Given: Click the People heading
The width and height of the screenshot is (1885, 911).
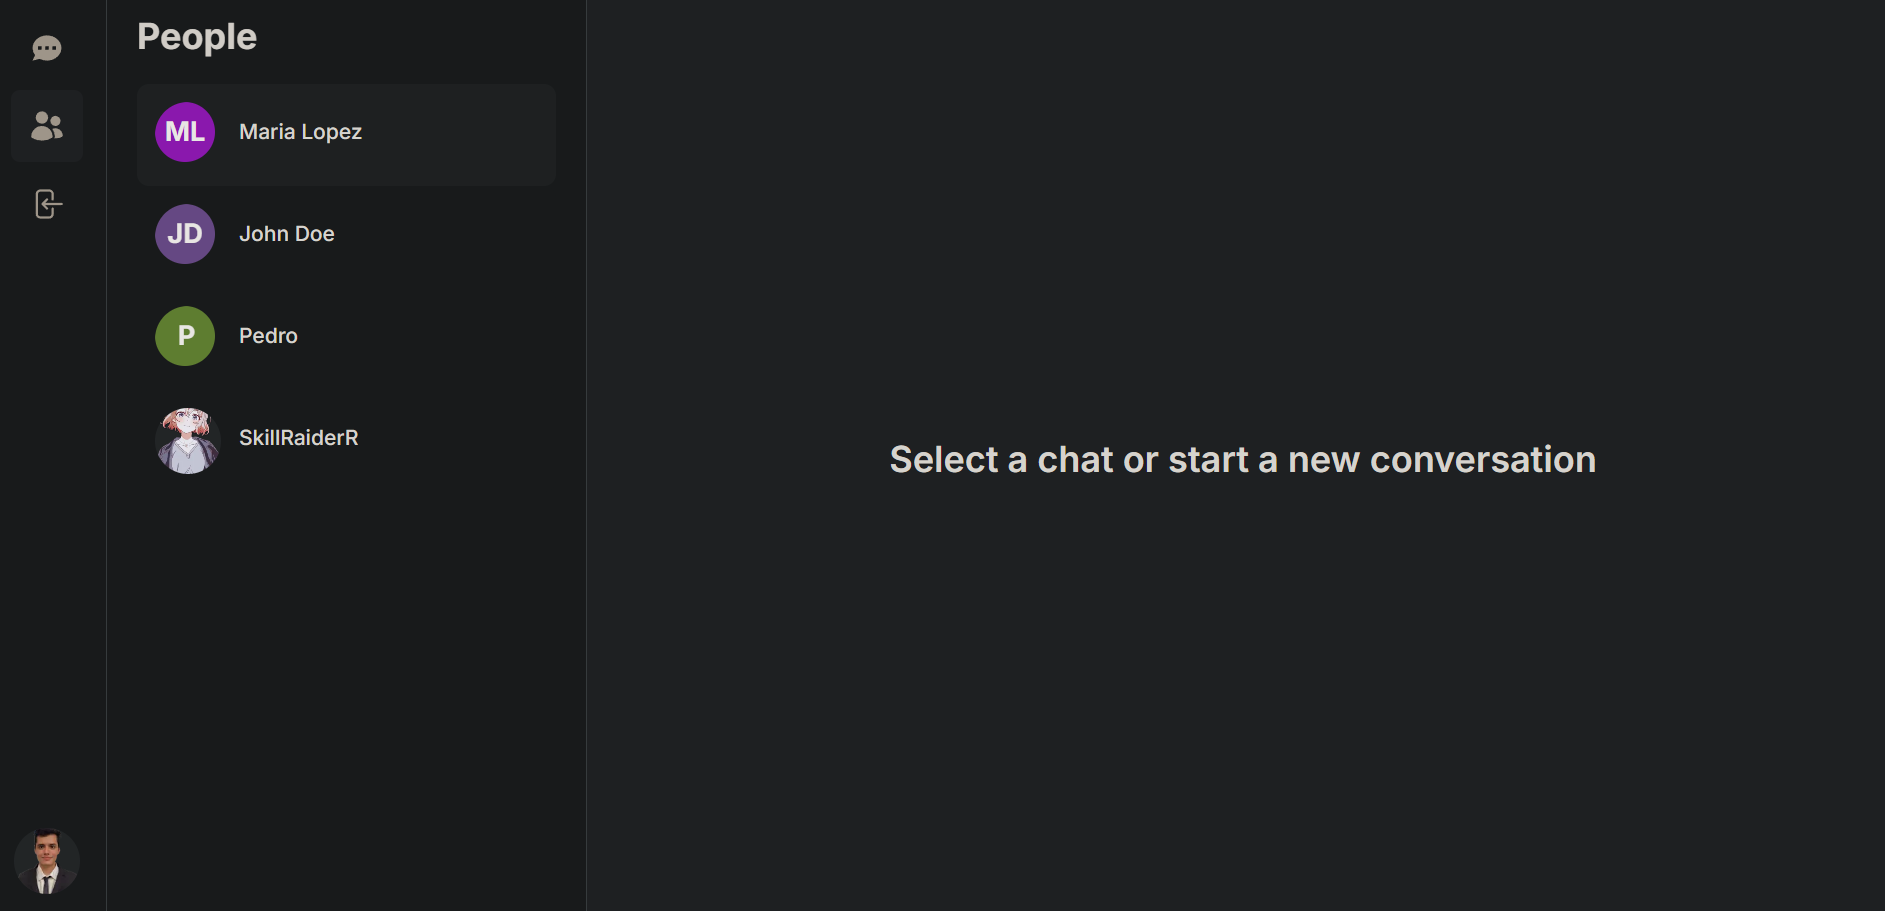Looking at the screenshot, I should pos(197,37).
